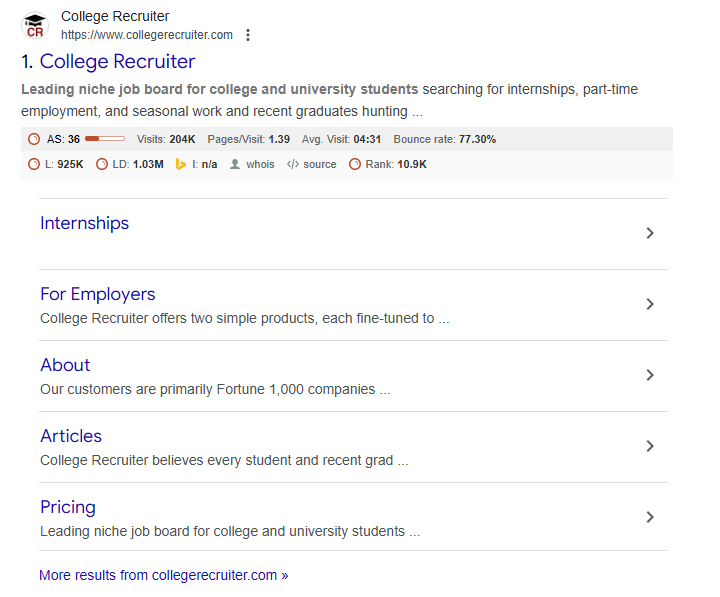The width and height of the screenshot is (720, 597).
Task: Click the LD: 1.03M value
Action: (138, 164)
